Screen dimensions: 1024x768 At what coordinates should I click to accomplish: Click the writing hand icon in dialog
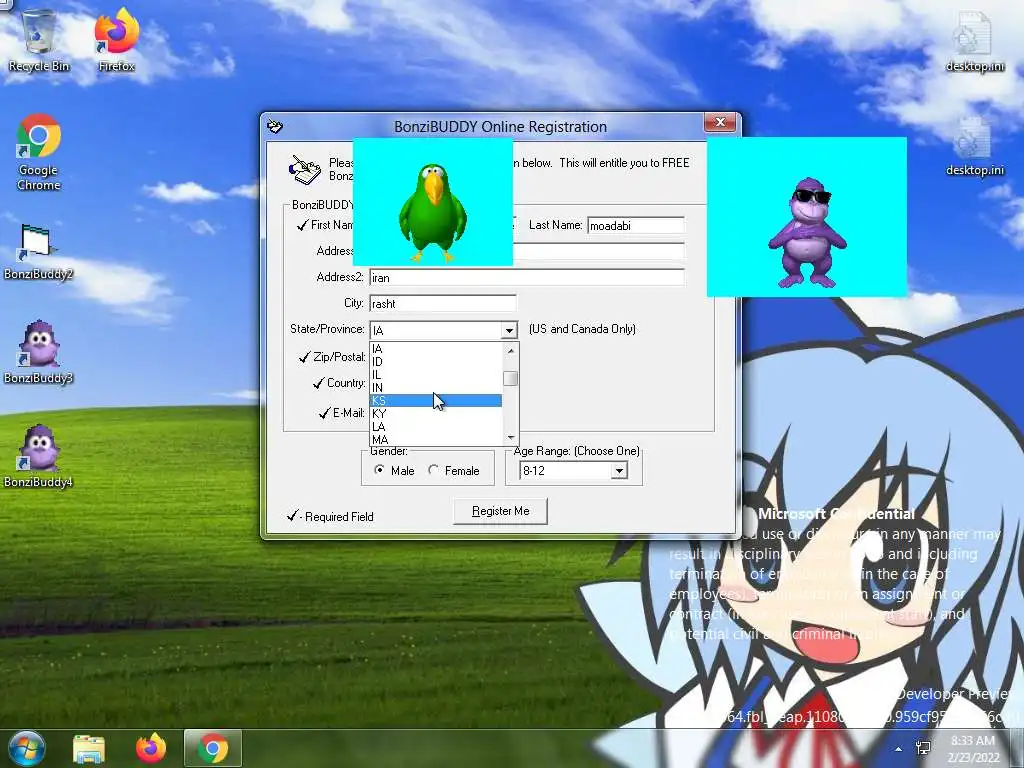pyautogui.click(x=304, y=170)
